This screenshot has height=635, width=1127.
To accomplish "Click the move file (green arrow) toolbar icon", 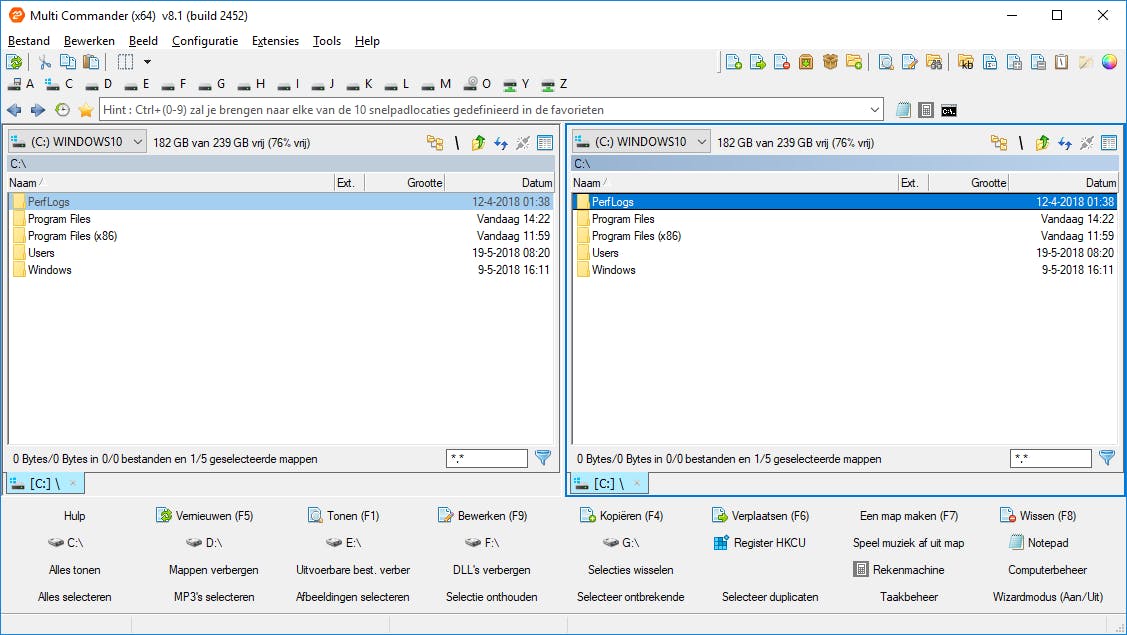I will tap(758, 63).
